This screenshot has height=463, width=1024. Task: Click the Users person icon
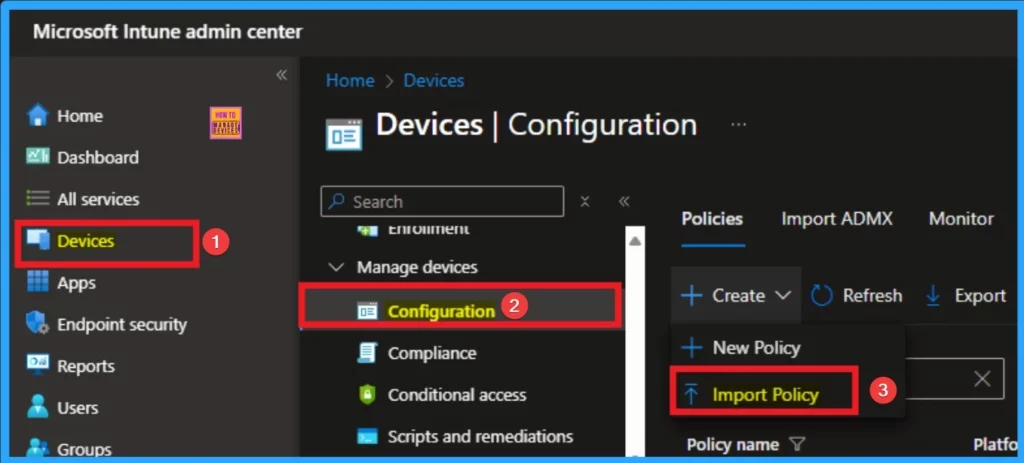click(x=38, y=407)
